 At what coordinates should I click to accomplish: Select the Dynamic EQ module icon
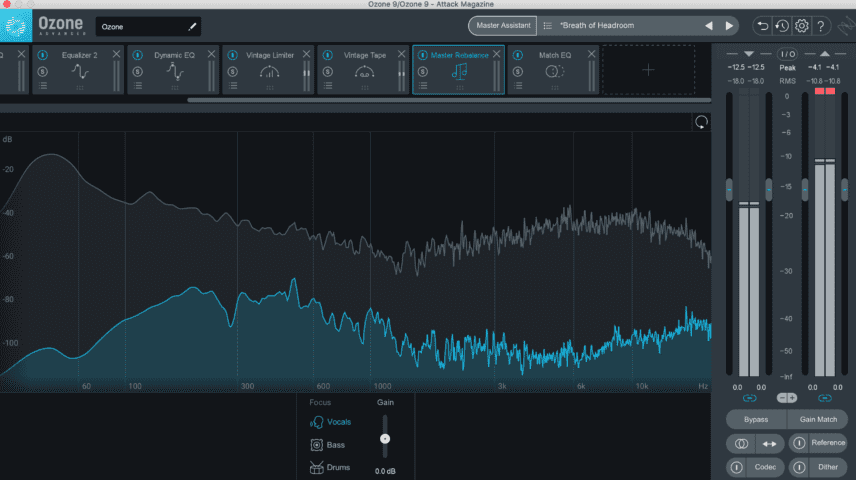175,72
